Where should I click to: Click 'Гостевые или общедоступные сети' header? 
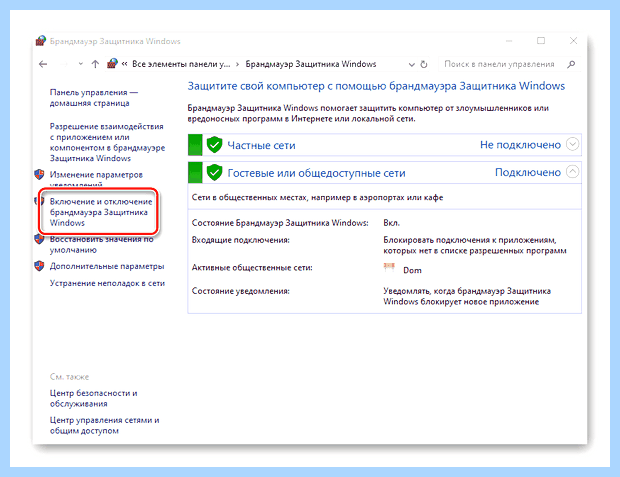point(316,173)
